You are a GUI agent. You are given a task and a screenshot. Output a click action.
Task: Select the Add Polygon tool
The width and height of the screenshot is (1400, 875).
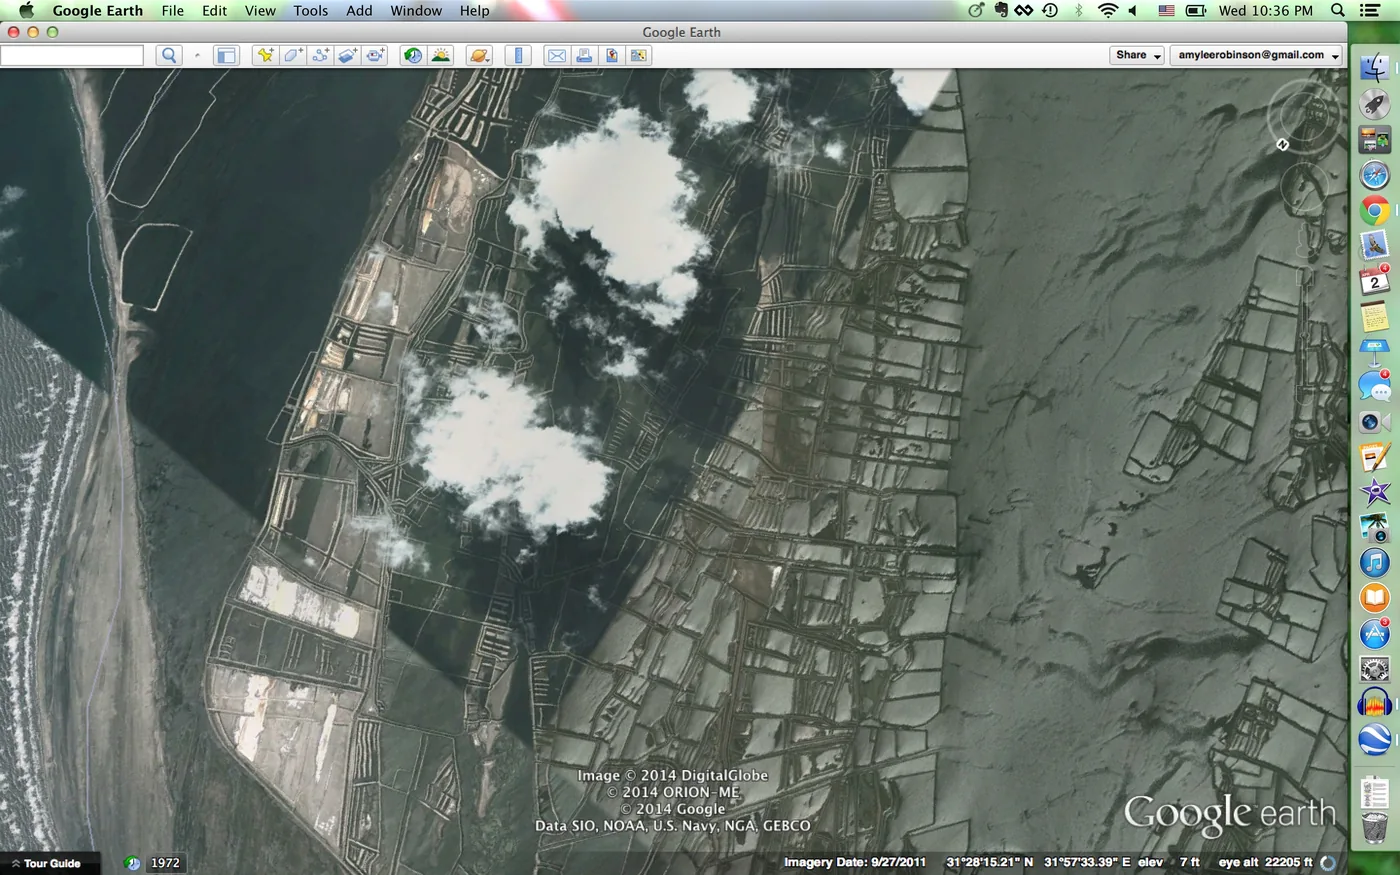coord(293,55)
